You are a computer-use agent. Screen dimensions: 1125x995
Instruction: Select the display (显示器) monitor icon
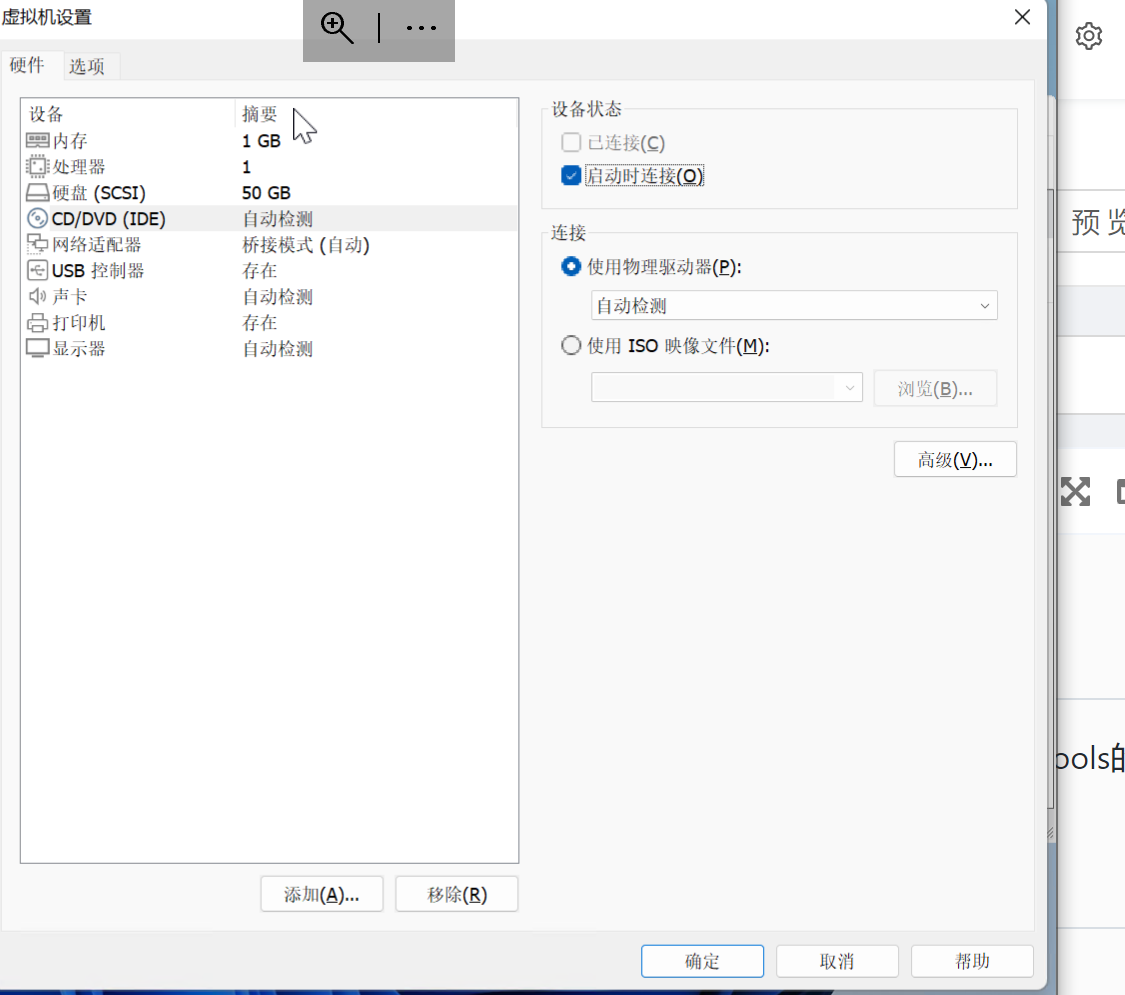point(37,349)
